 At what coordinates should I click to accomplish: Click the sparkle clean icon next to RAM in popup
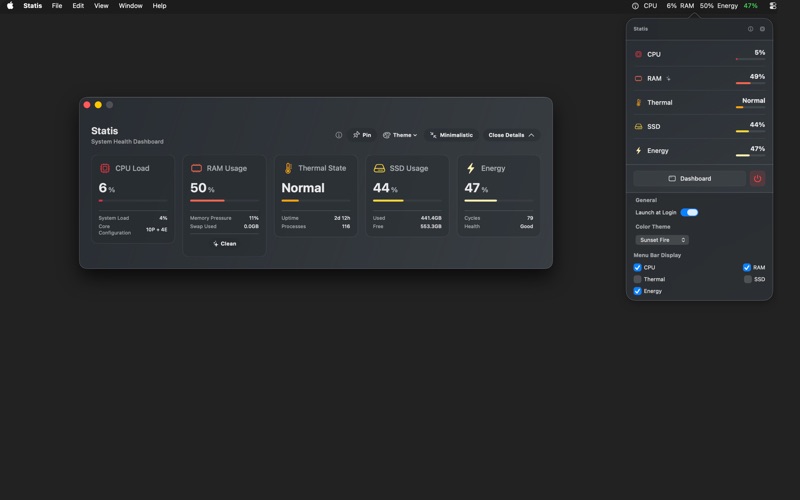pos(668,79)
